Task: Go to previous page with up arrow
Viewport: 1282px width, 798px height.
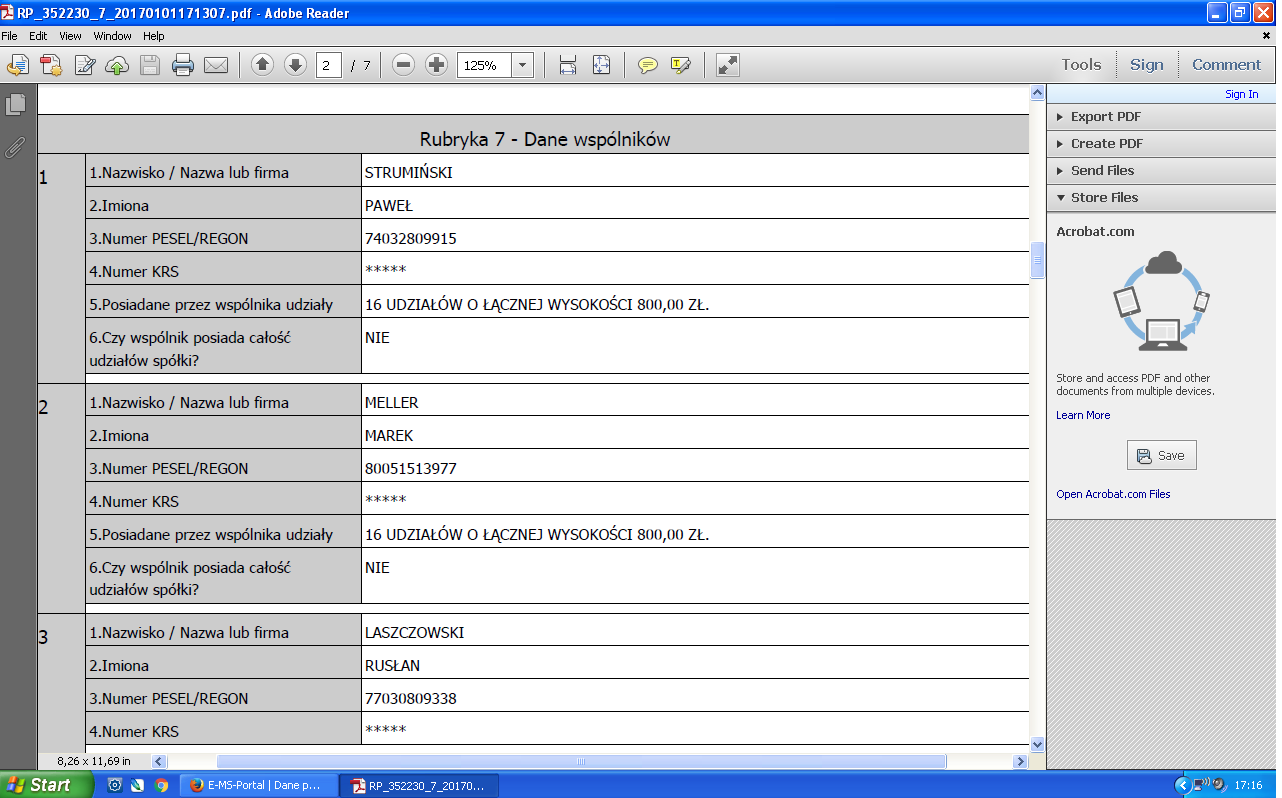Action: (x=262, y=65)
